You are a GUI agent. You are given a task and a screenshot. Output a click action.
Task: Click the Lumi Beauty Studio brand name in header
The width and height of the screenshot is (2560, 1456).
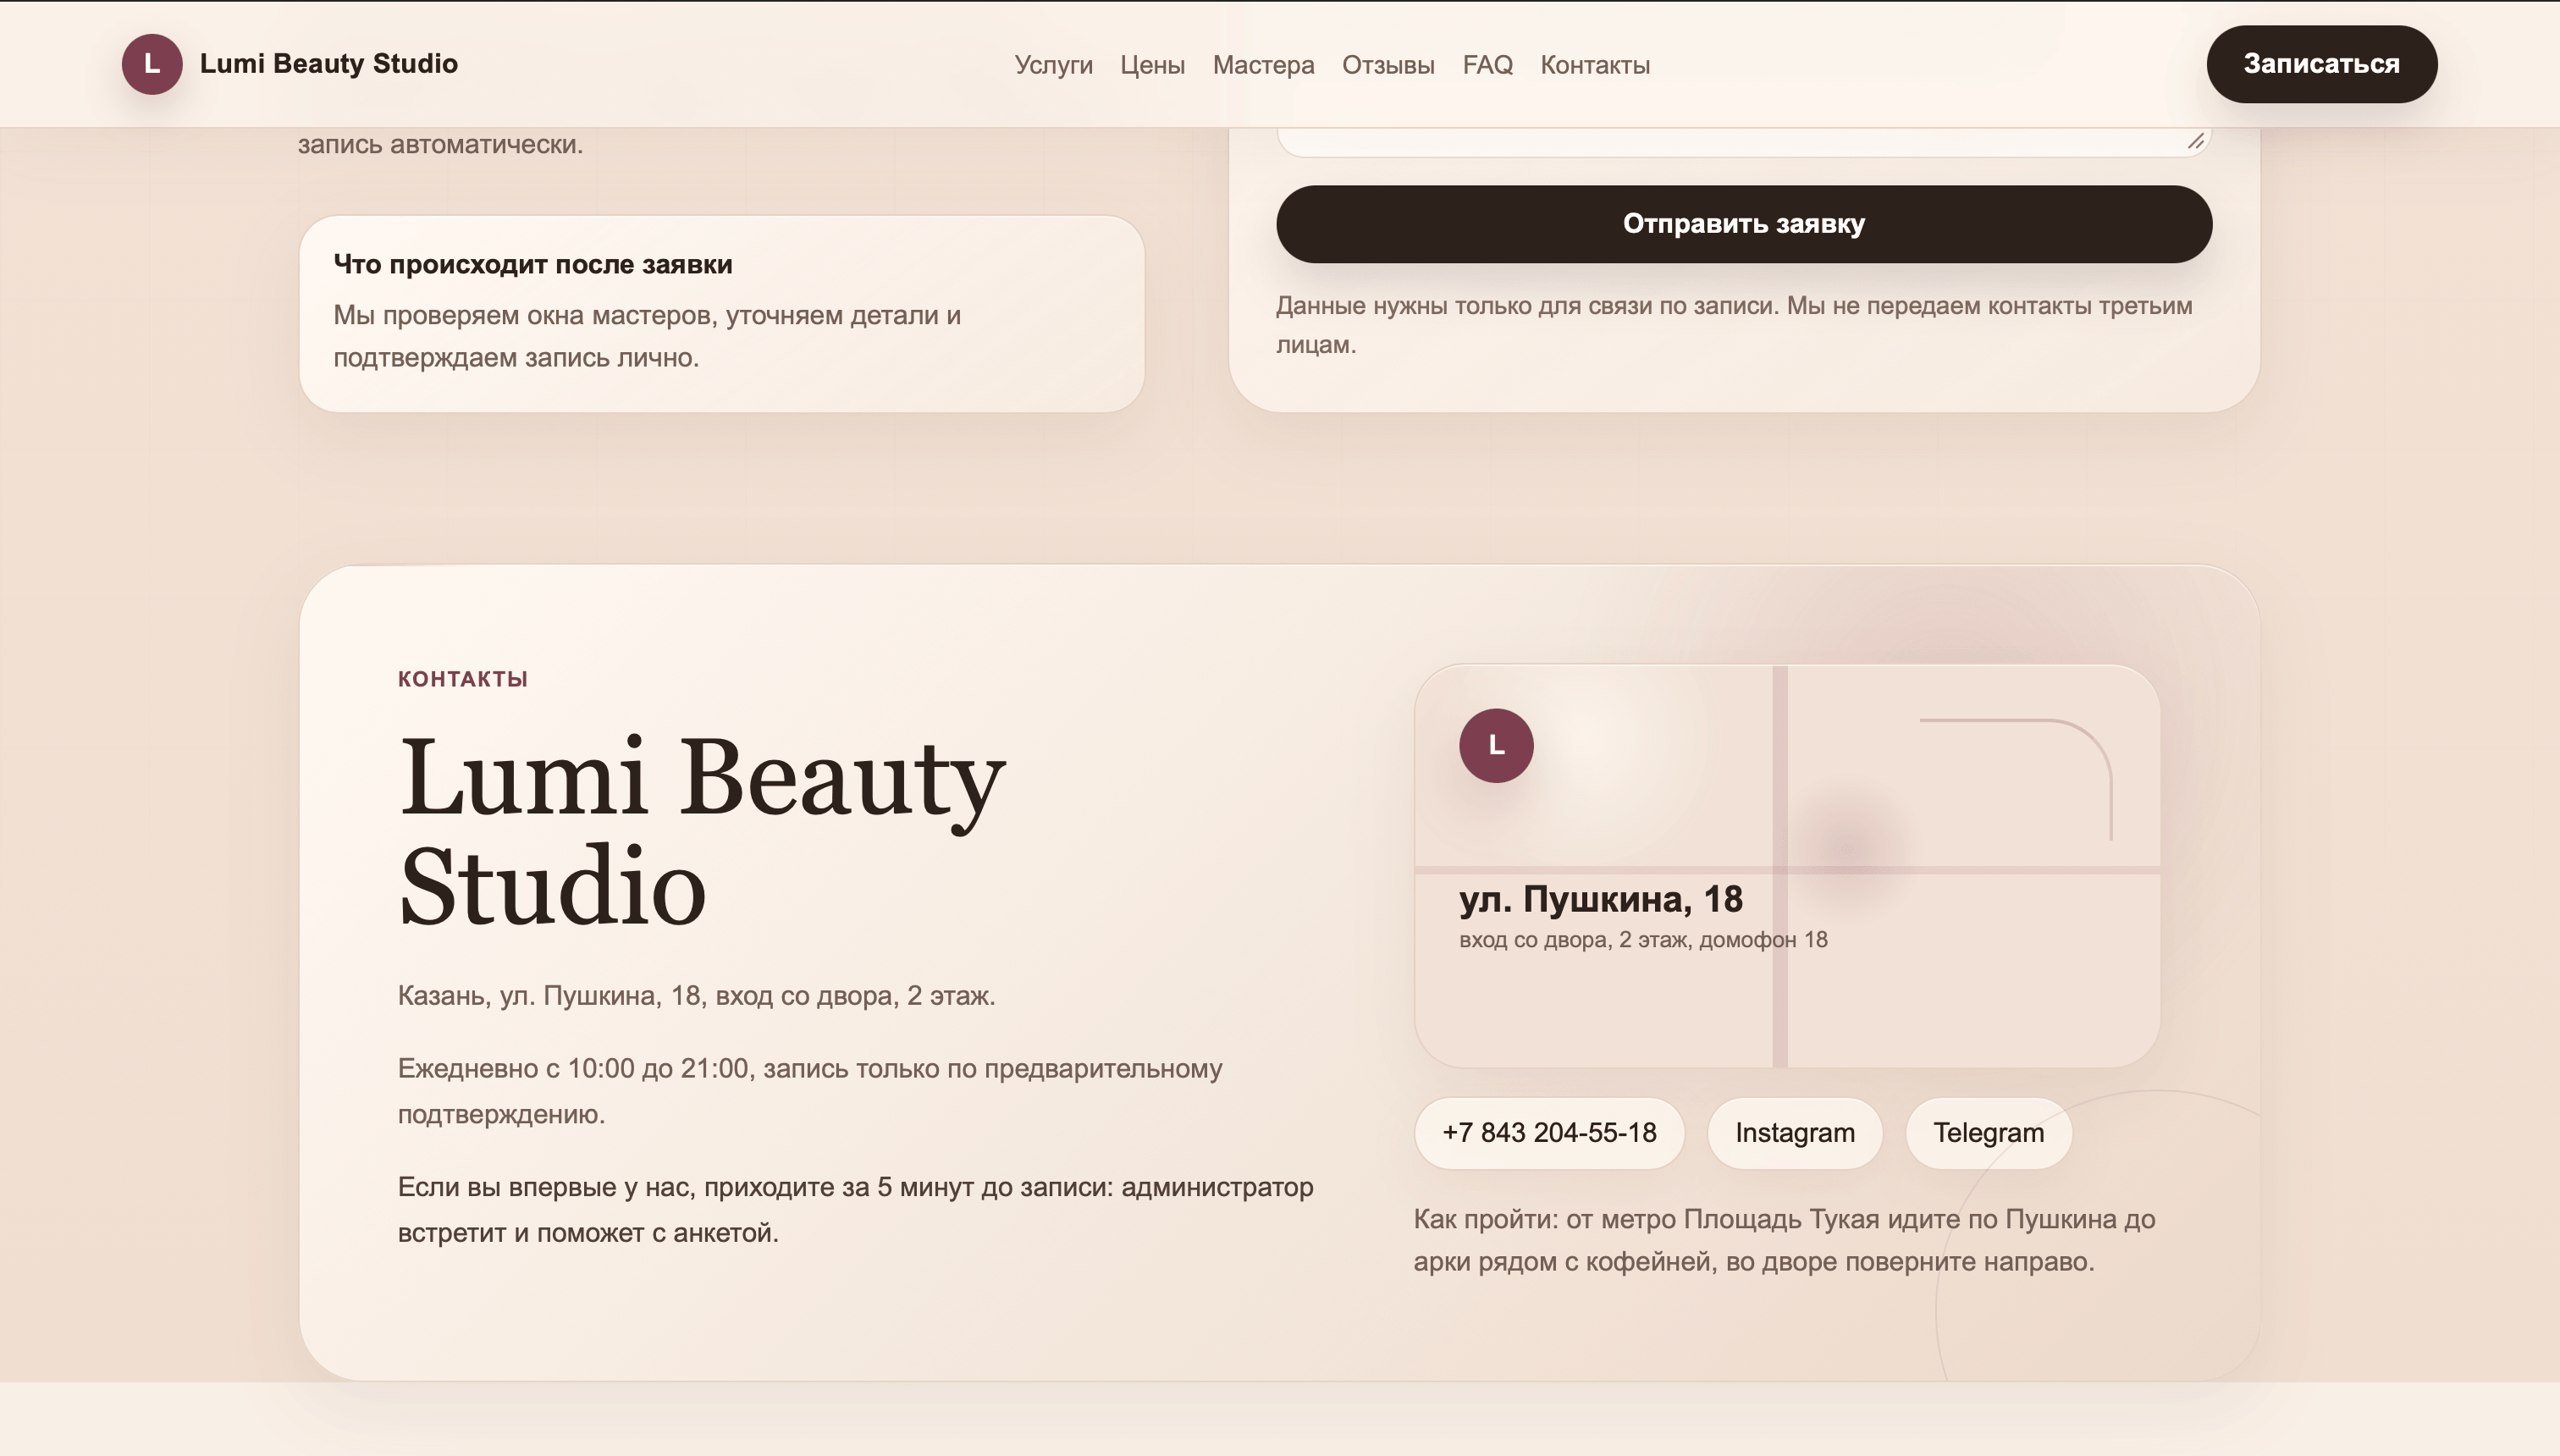[328, 64]
